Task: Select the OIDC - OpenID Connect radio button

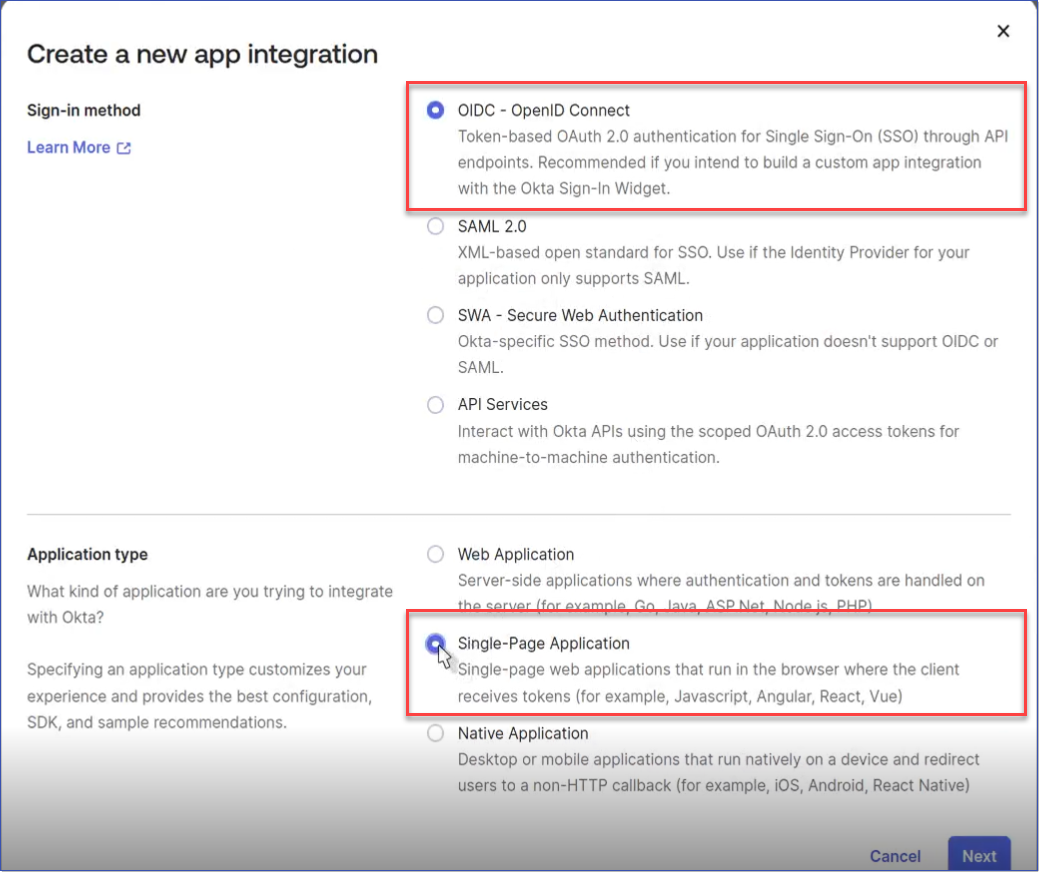Action: (x=436, y=110)
